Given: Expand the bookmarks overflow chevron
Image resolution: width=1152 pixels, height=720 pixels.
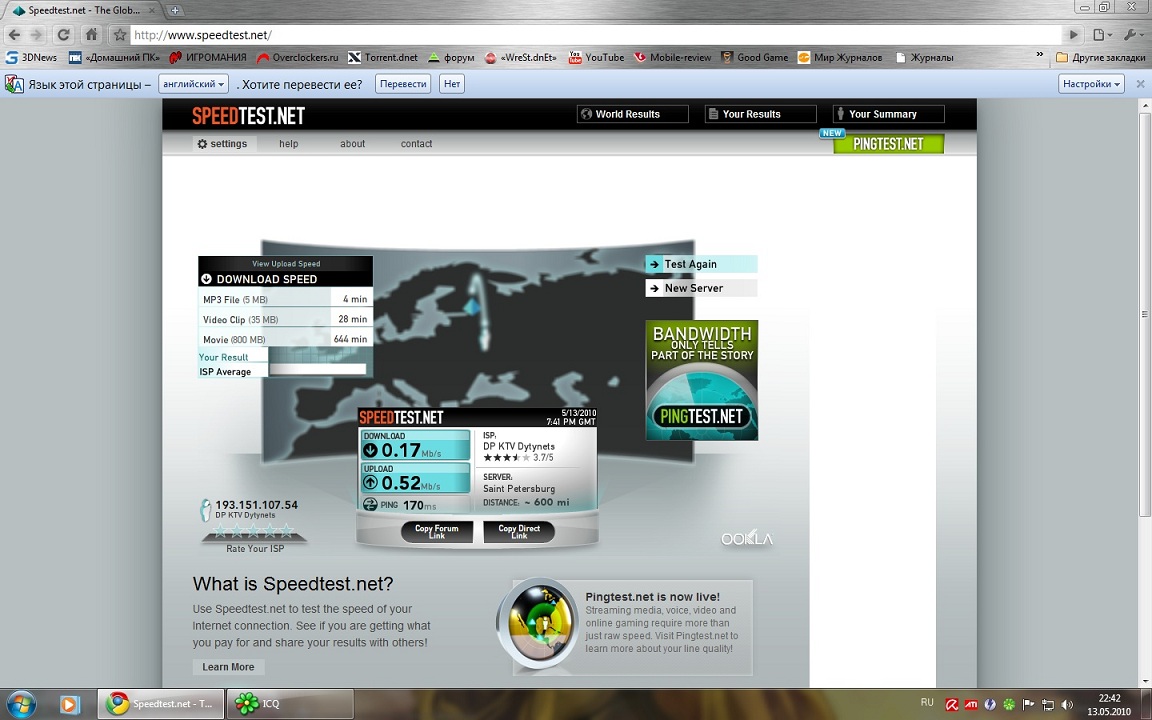Looking at the screenshot, I should [x=1040, y=57].
